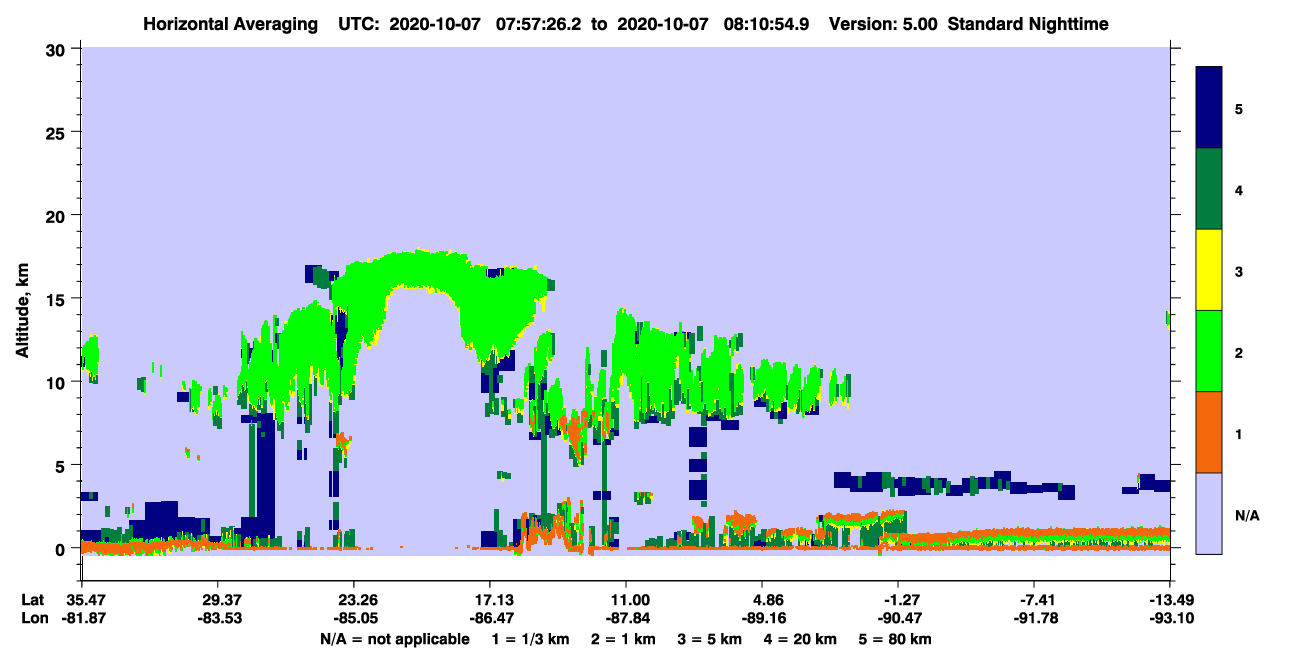Click the lavender N/A colorbar segment

1209,513
